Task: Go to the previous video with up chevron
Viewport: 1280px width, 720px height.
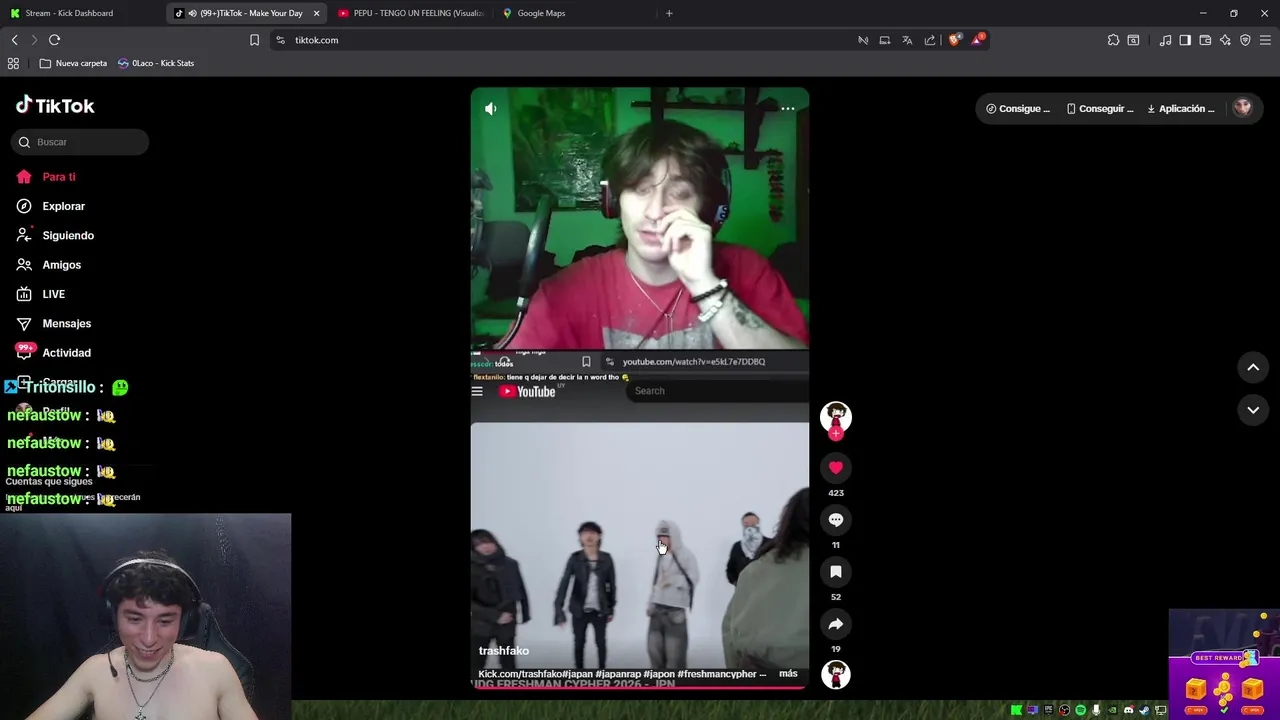Action: (1253, 368)
